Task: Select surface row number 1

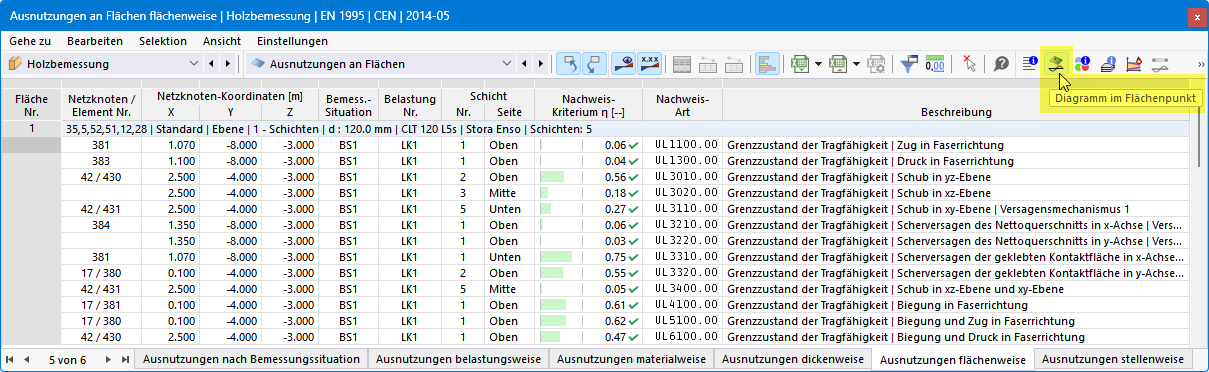Action: (x=31, y=129)
